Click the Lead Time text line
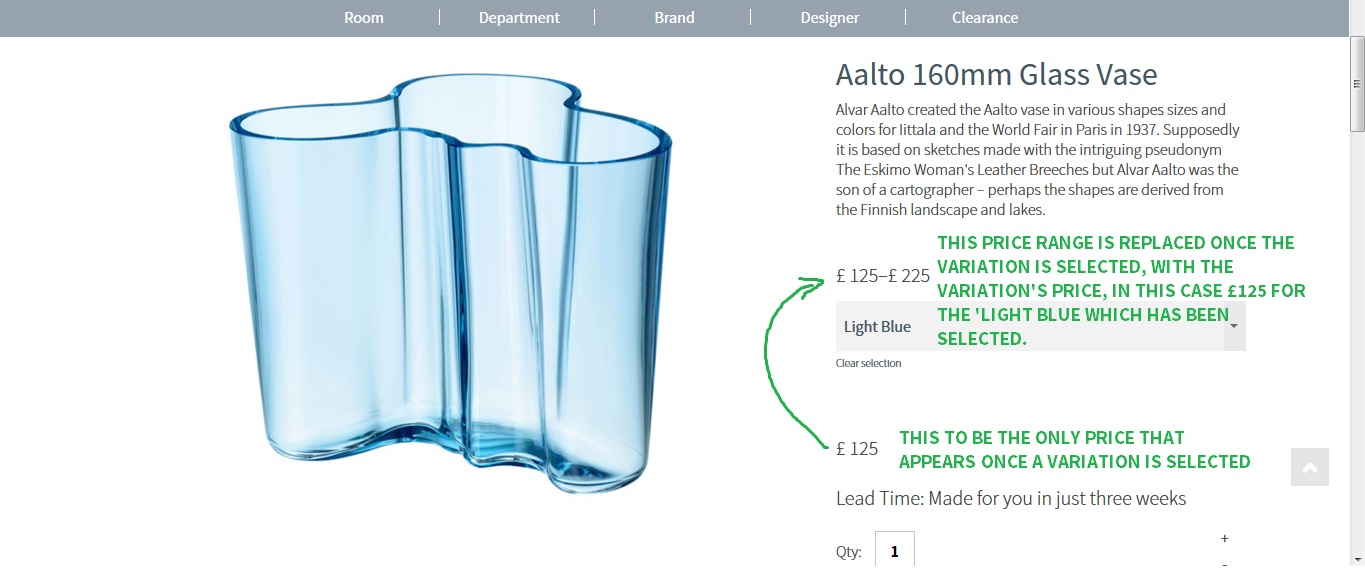Screen dimensions: 1365x568 (1010, 498)
